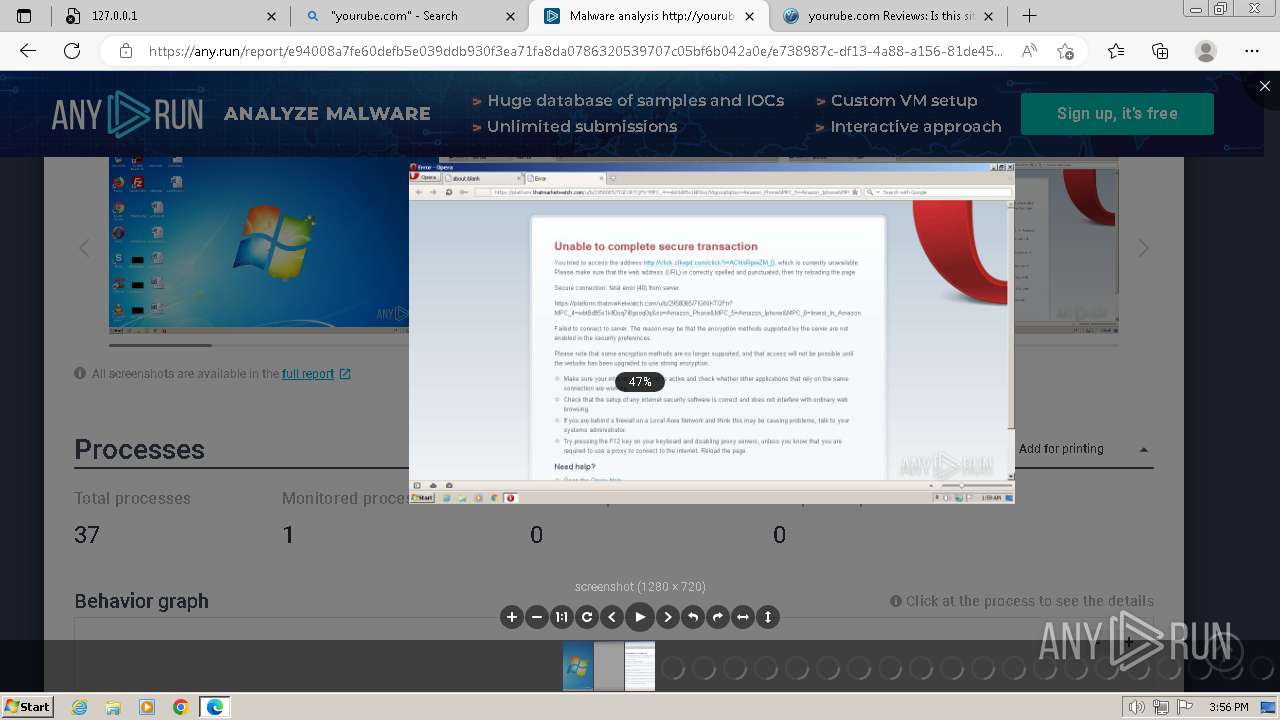
Task: Open the full report link
Action: click(316, 374)
